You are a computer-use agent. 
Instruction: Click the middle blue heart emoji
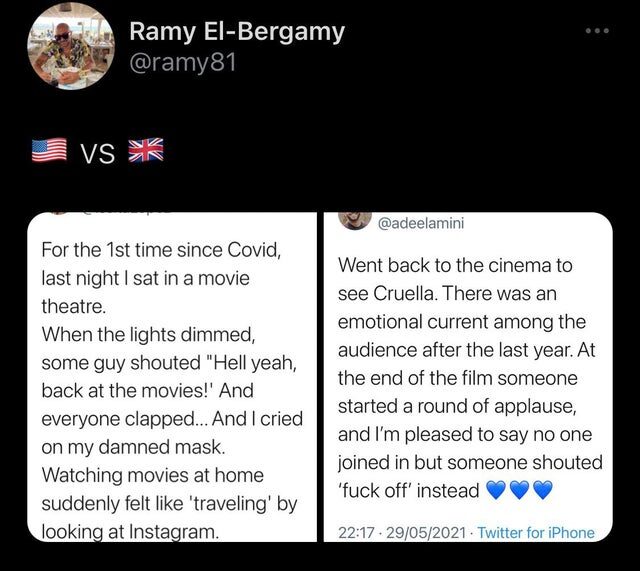520,489
